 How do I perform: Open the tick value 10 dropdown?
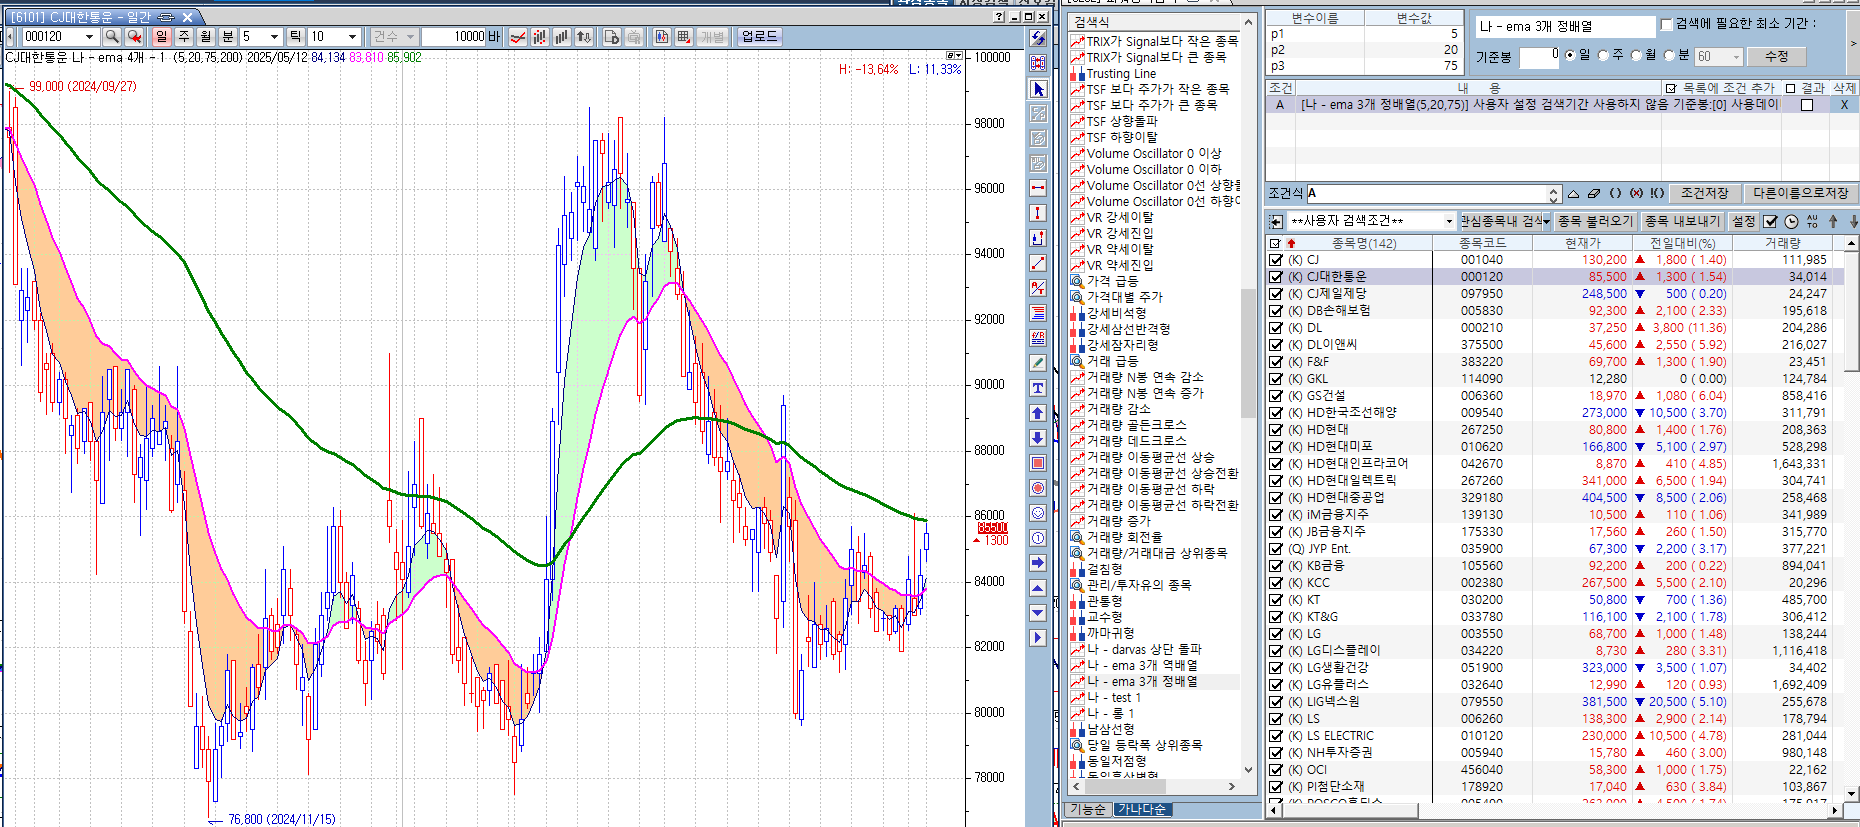point(352,37)
